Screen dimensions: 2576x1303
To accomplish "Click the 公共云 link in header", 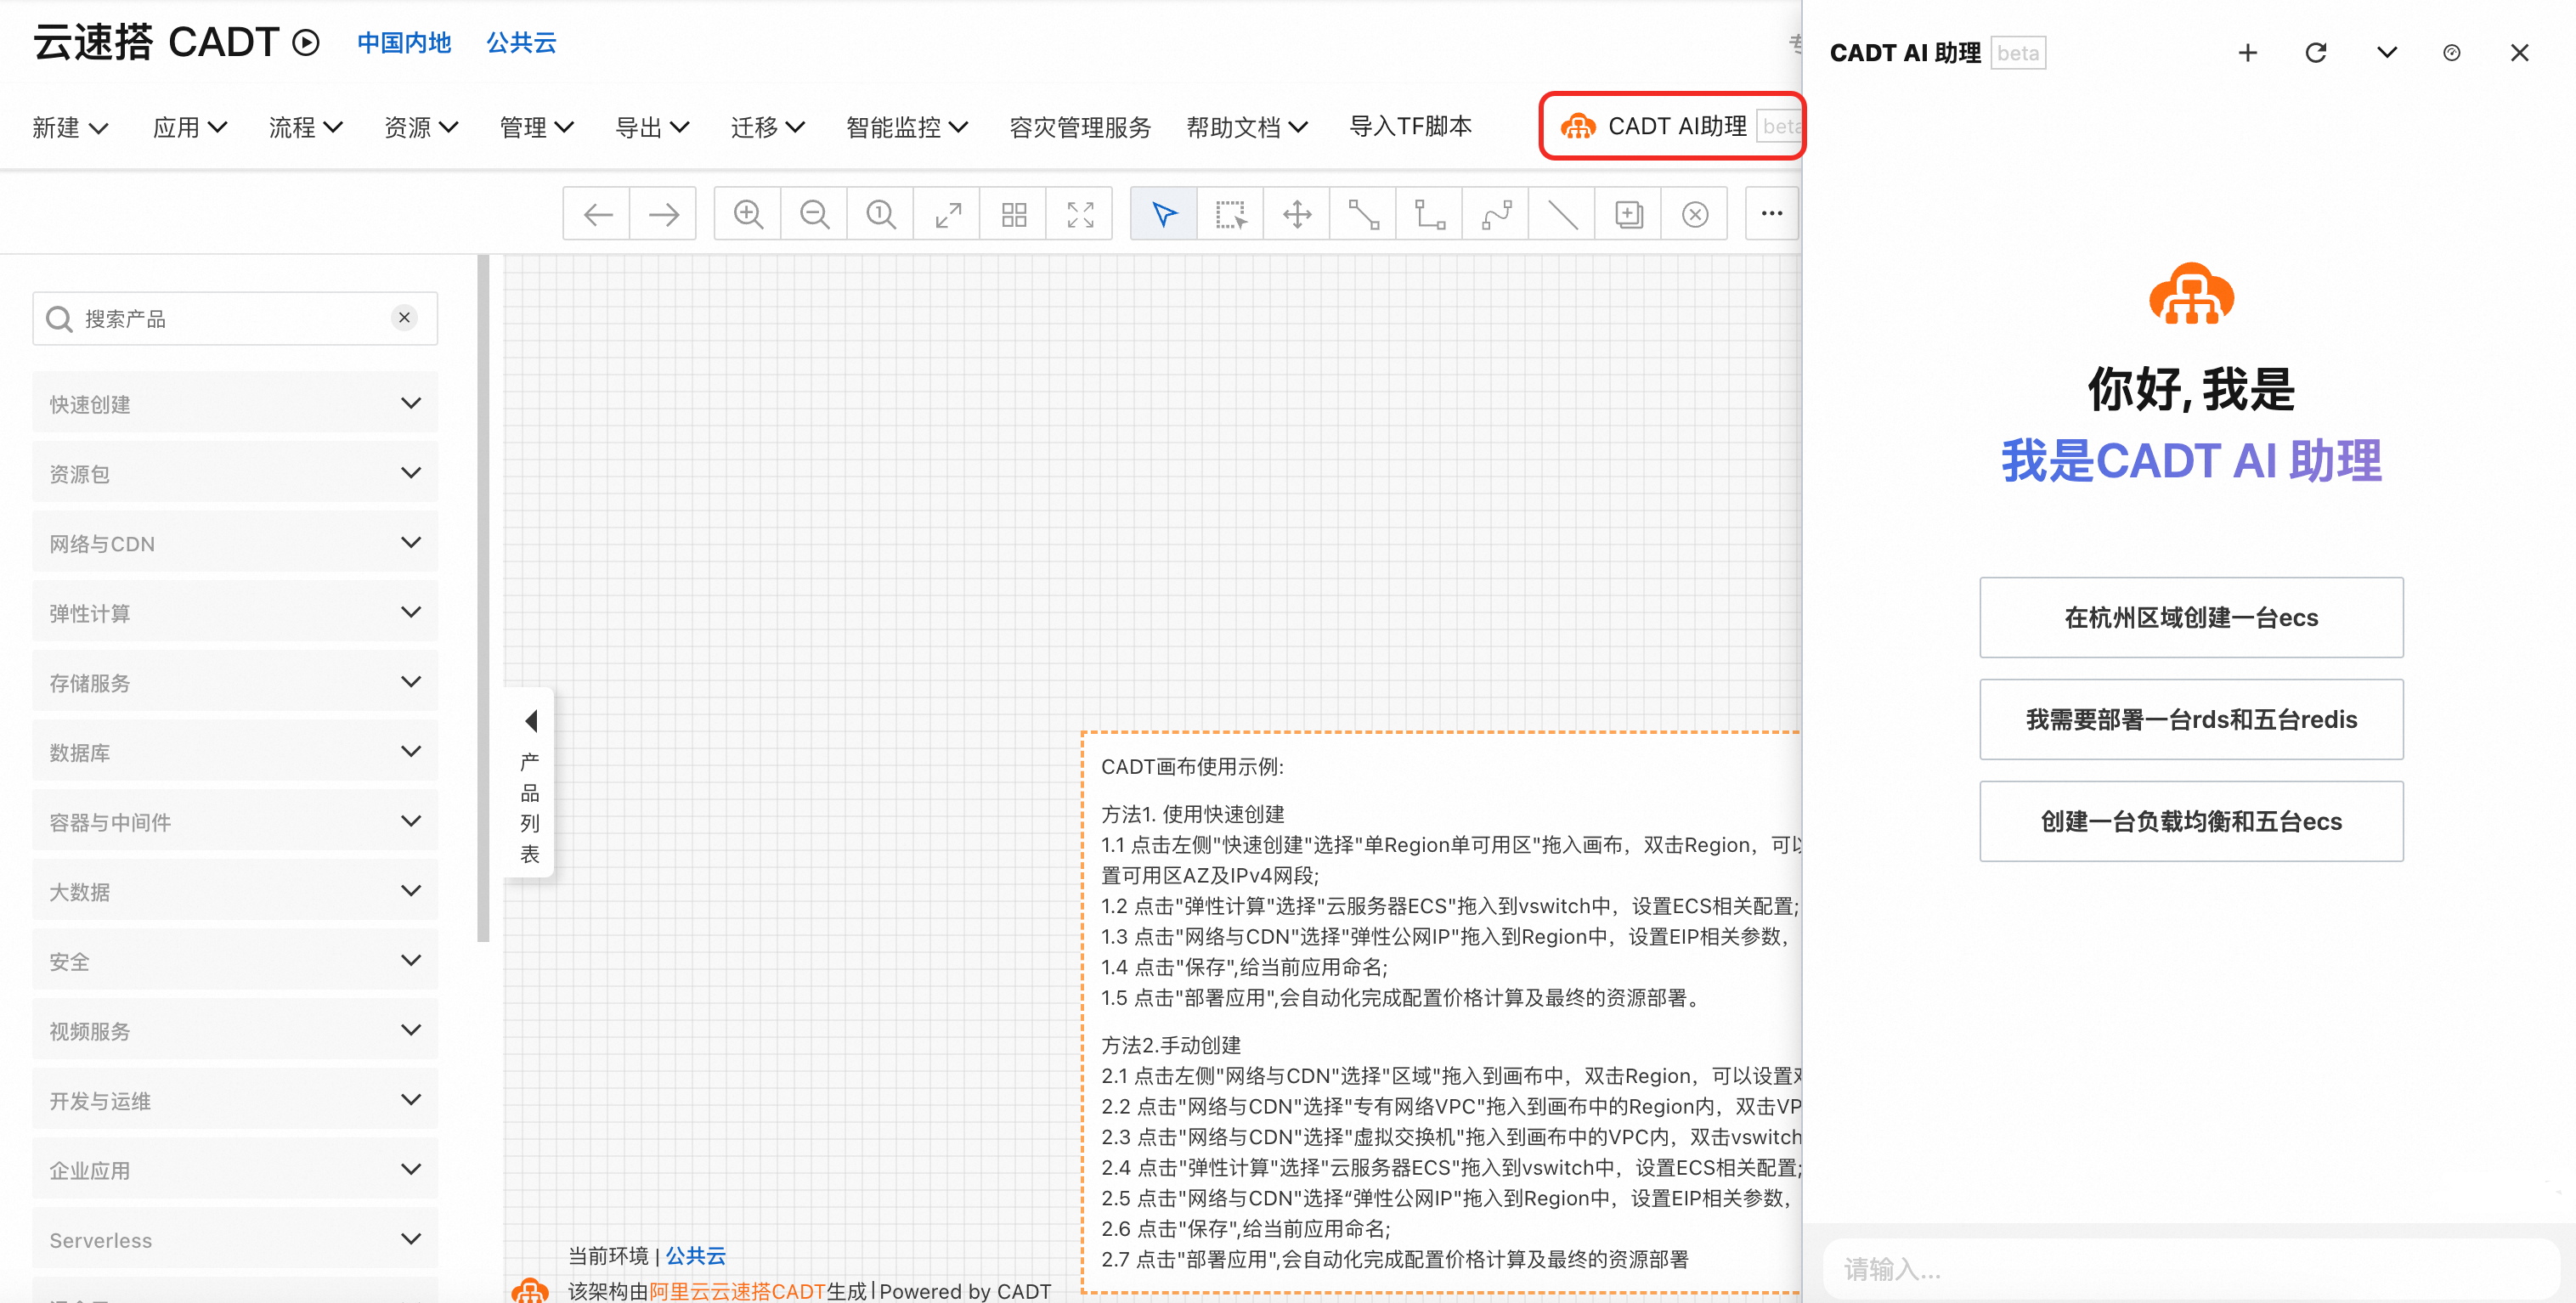I will click(521, 42).
